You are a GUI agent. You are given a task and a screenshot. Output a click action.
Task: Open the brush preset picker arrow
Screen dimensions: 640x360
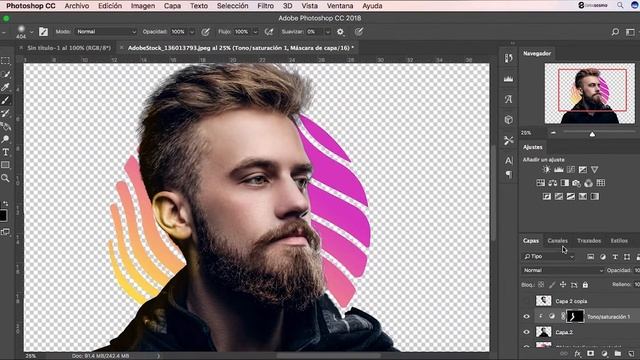pyautogui.click(x=31, y=32)
